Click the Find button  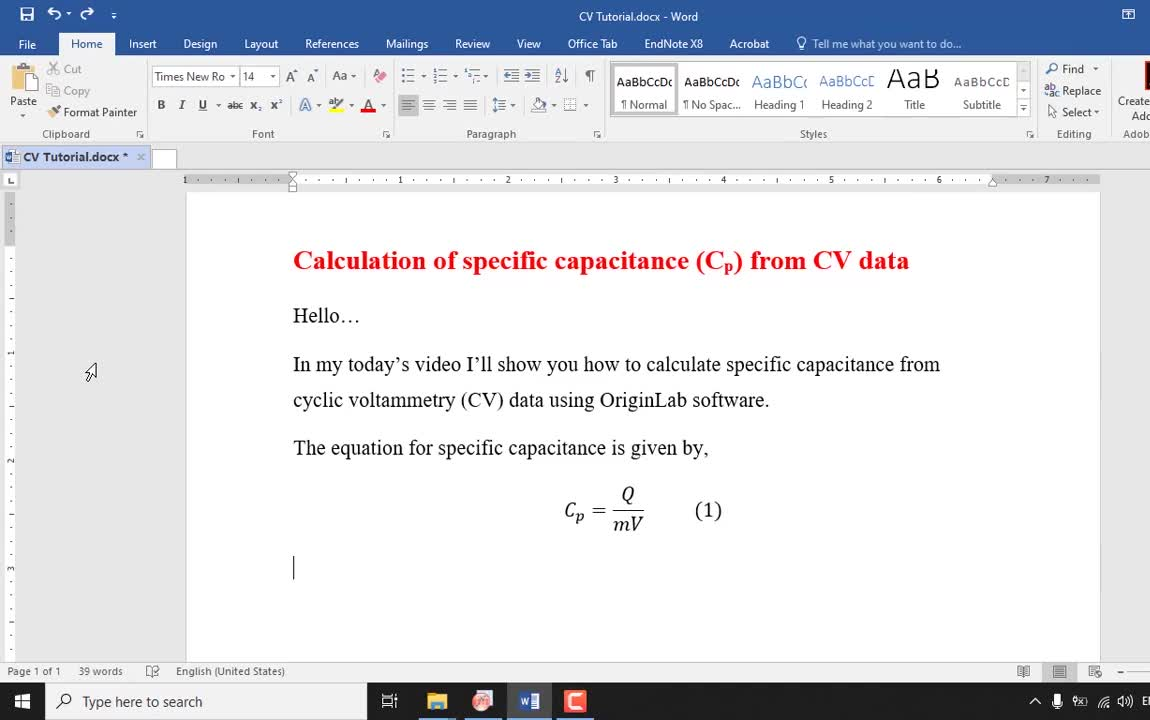click(1066, 69)
